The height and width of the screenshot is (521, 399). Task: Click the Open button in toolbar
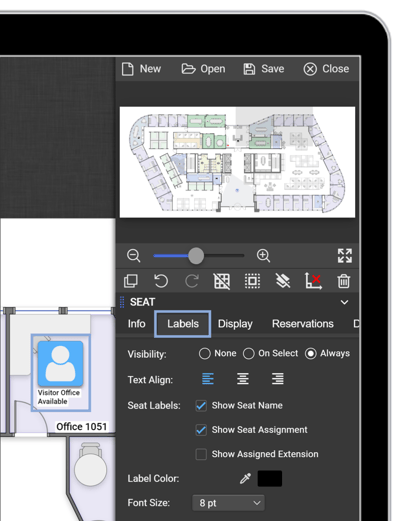pyautogui.click(x=203, y=69)
